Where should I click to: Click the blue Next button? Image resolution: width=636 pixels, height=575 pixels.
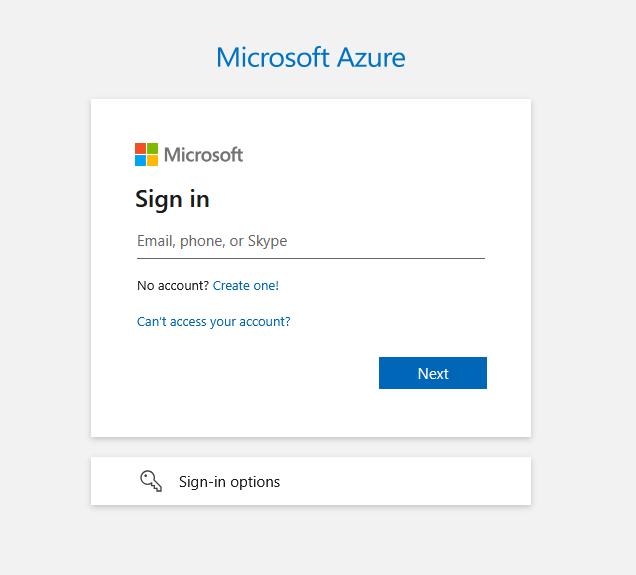[x=433, y=373]
